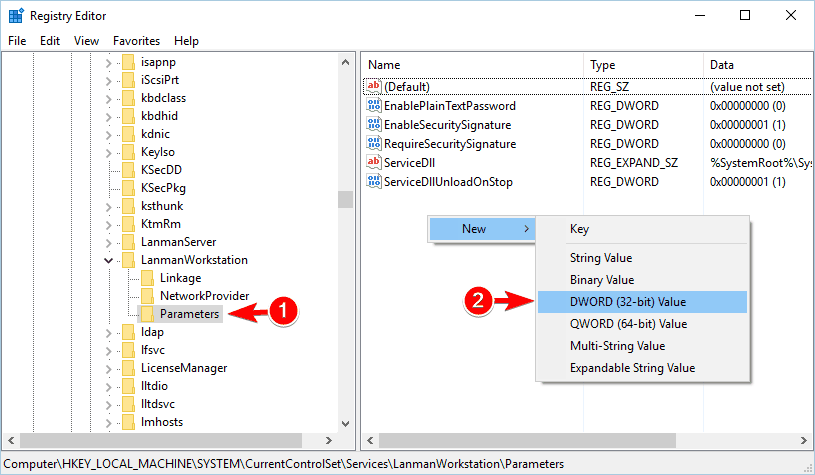
Task: Click the ServiceDll string value icon
Action: point(374,162)
